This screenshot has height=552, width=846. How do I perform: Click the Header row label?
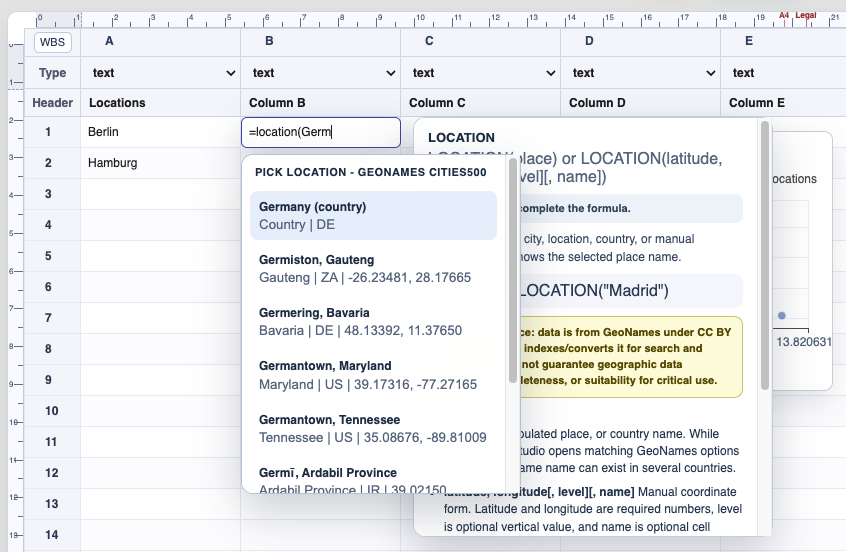tap(52, 103)
